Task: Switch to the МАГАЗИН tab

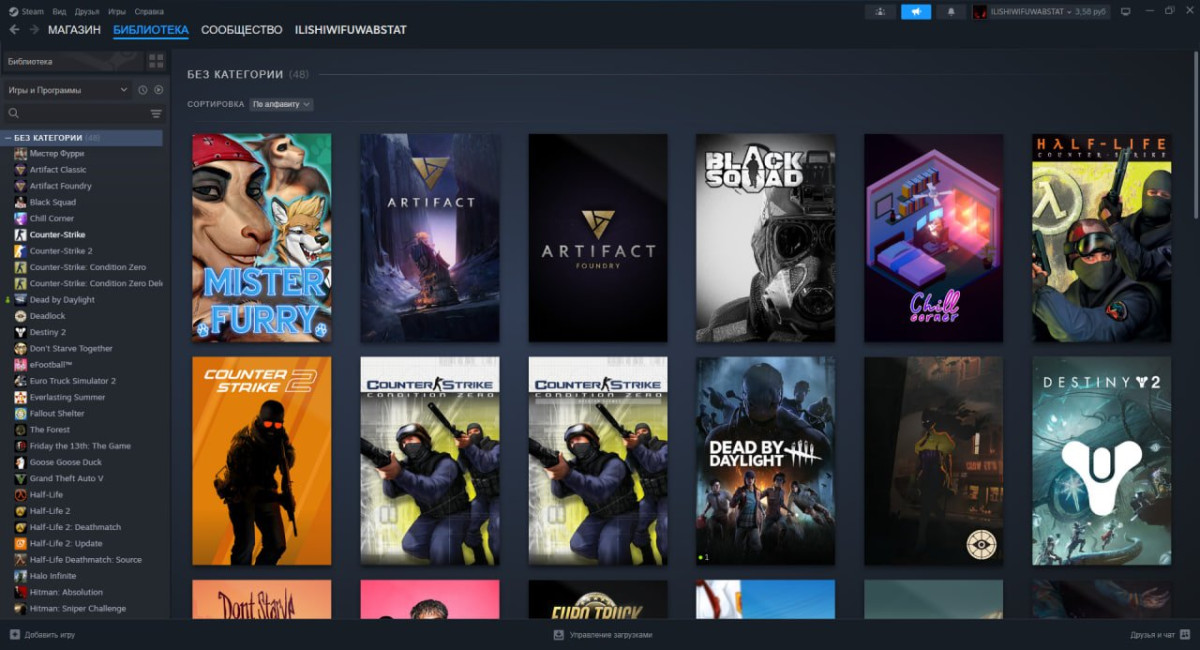Action: click(x=74, y=30)
